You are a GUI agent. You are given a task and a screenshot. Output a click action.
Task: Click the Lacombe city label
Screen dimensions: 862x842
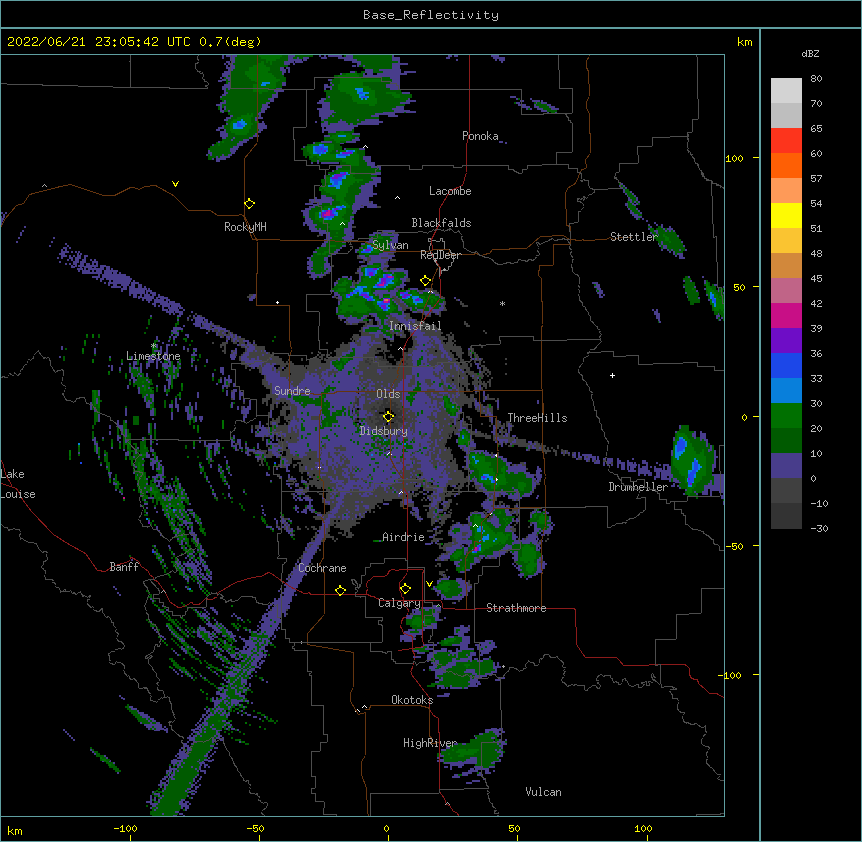click(x=450, y=191)
